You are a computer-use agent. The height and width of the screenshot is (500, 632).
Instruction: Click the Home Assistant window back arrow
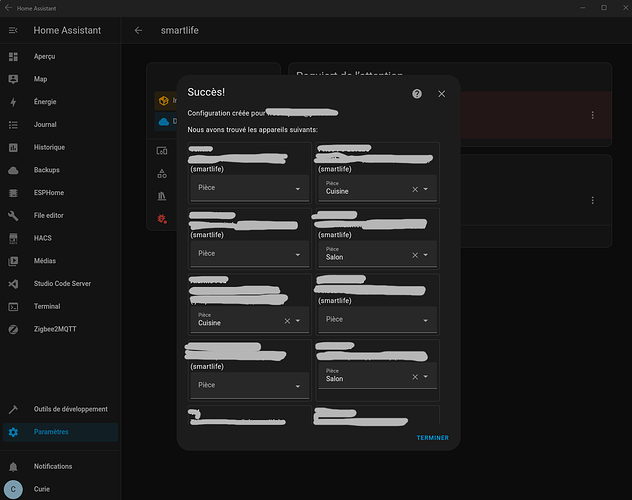tap(8, 8)
